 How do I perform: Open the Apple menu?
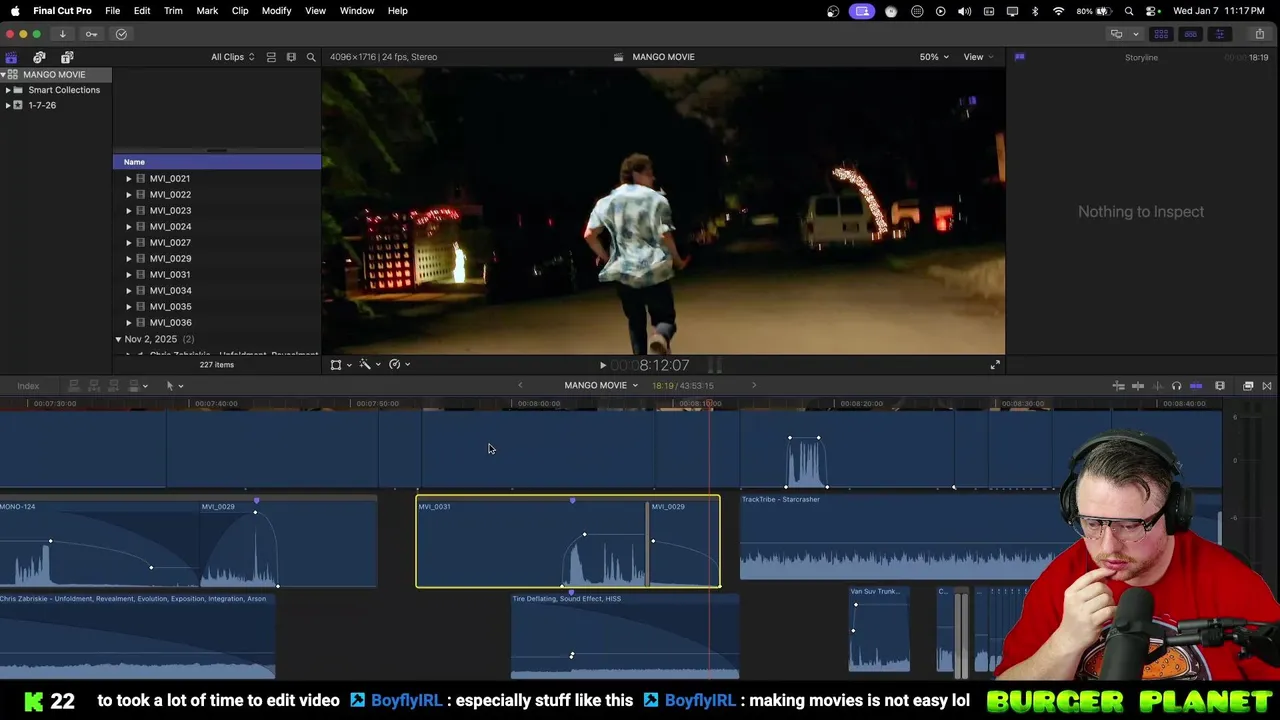[15, 11]
